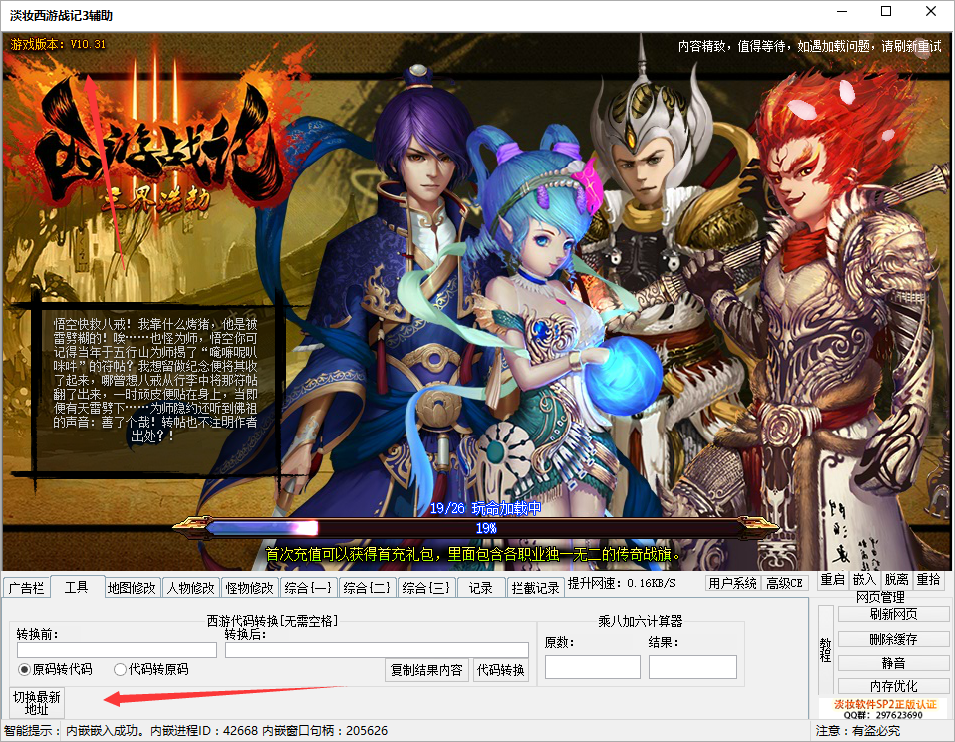Open the 用户系统 tab
The height and width of the screenshot is (742, 955).
(x=732, y=584)
